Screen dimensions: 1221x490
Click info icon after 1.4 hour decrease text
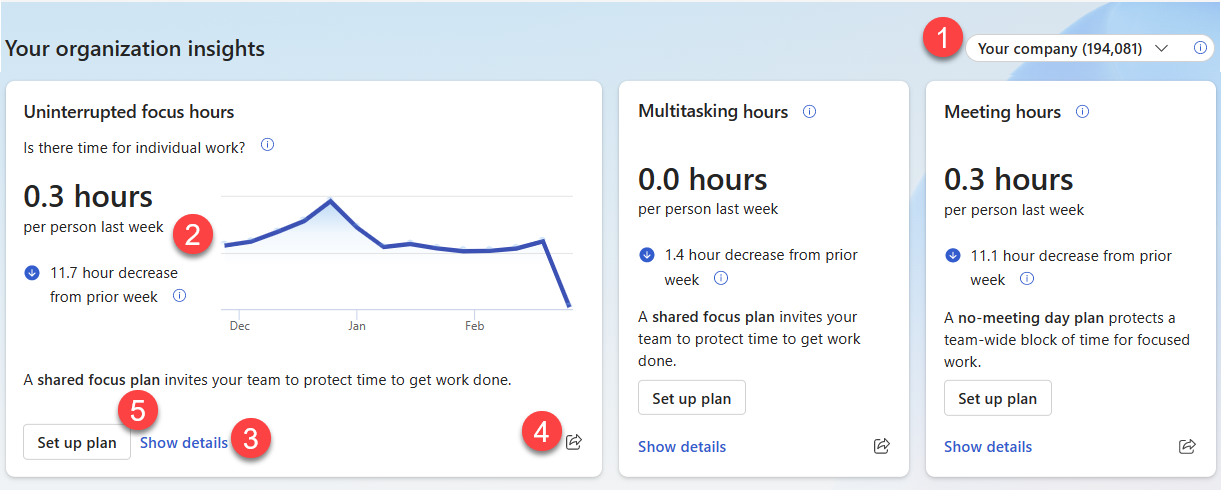pos(720,279)
